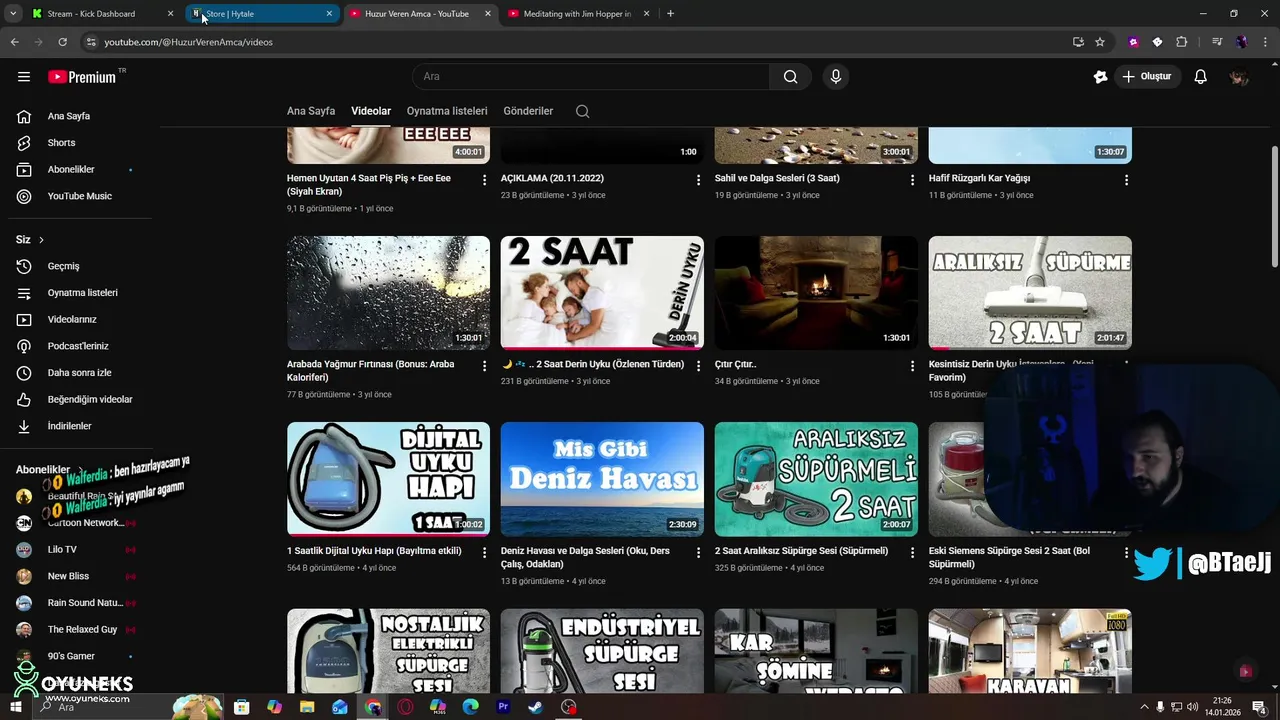The height and width of the screenshot is (720, 1280).
Task: Switch to Ana Sayfa channel tab
Action: pos(311,111)
